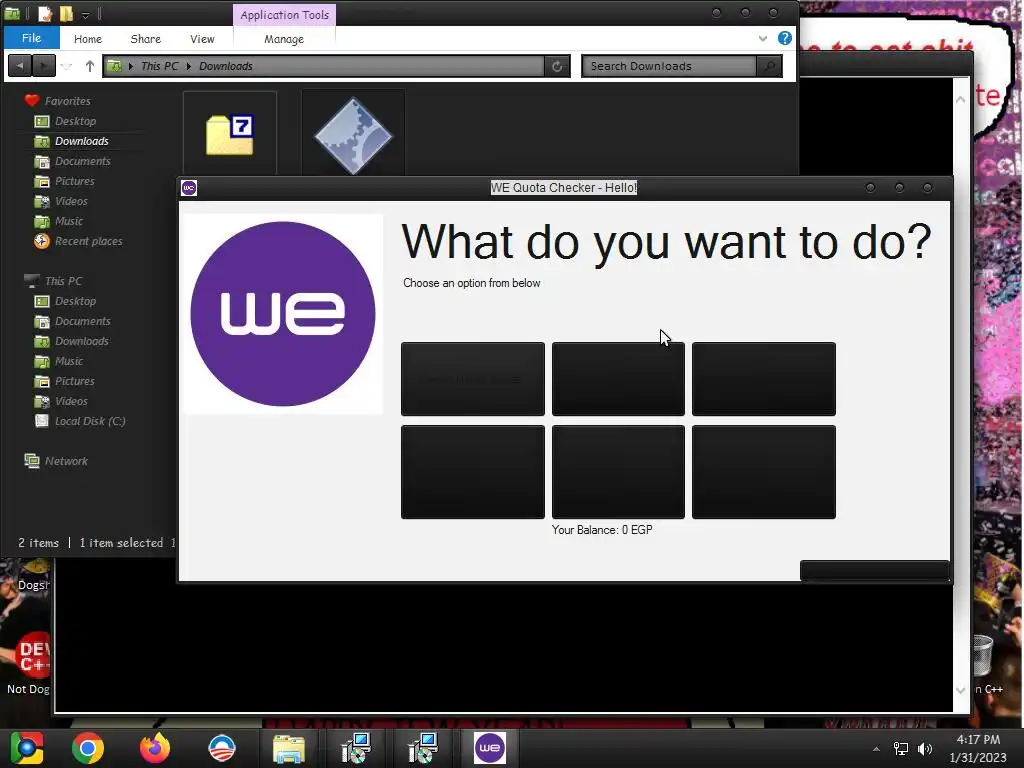Click the green folder icon in address bar
Screen dimensions: 1024x768
pos(114,65)
